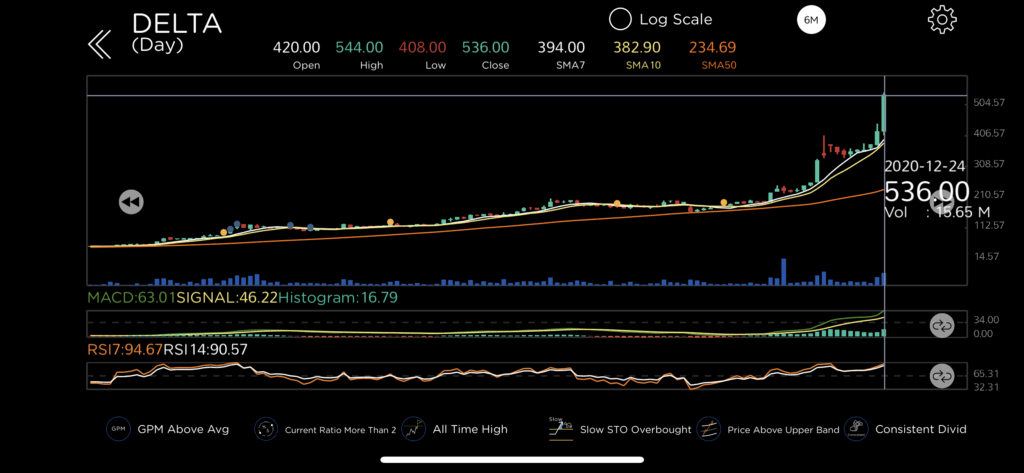
Task: Tap the GPM Above Avg icon
Action: coord(118,429)
